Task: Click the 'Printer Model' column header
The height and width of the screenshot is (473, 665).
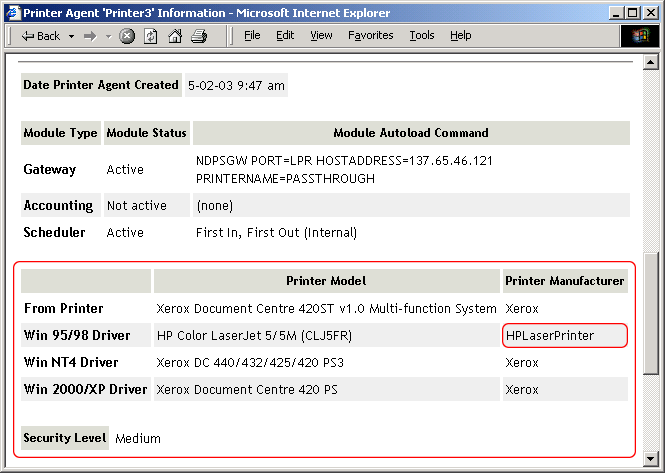Action: [327, 281]
